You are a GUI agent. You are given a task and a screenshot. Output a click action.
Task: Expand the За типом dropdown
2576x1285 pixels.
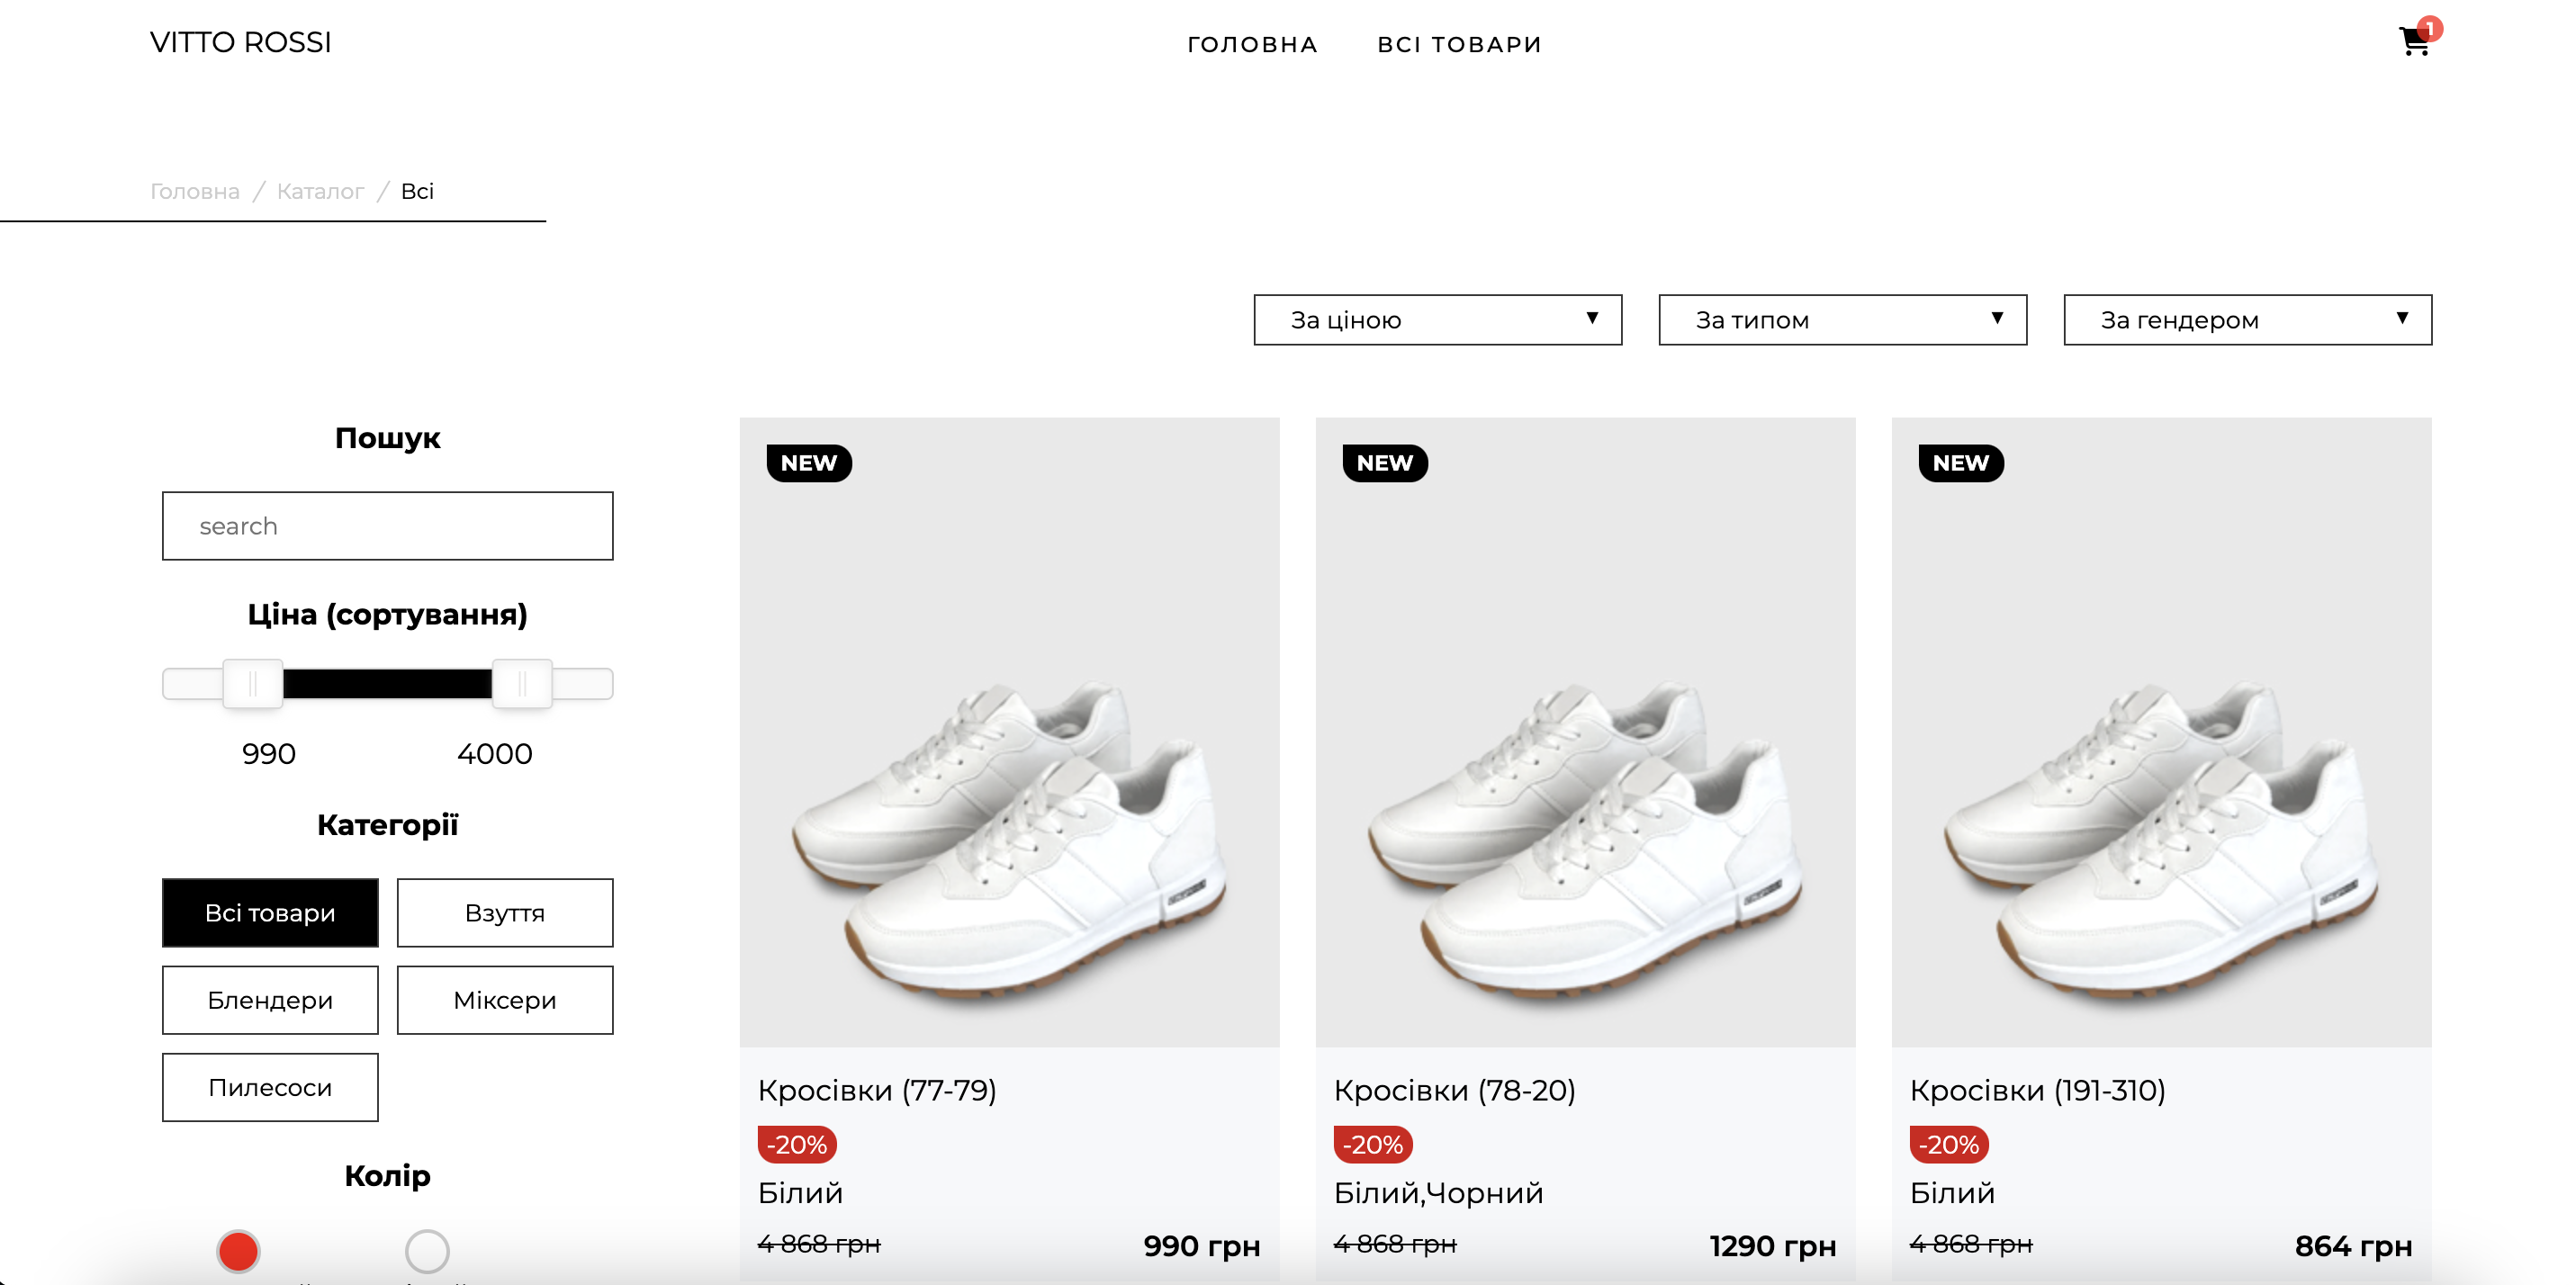[1842, 320]
